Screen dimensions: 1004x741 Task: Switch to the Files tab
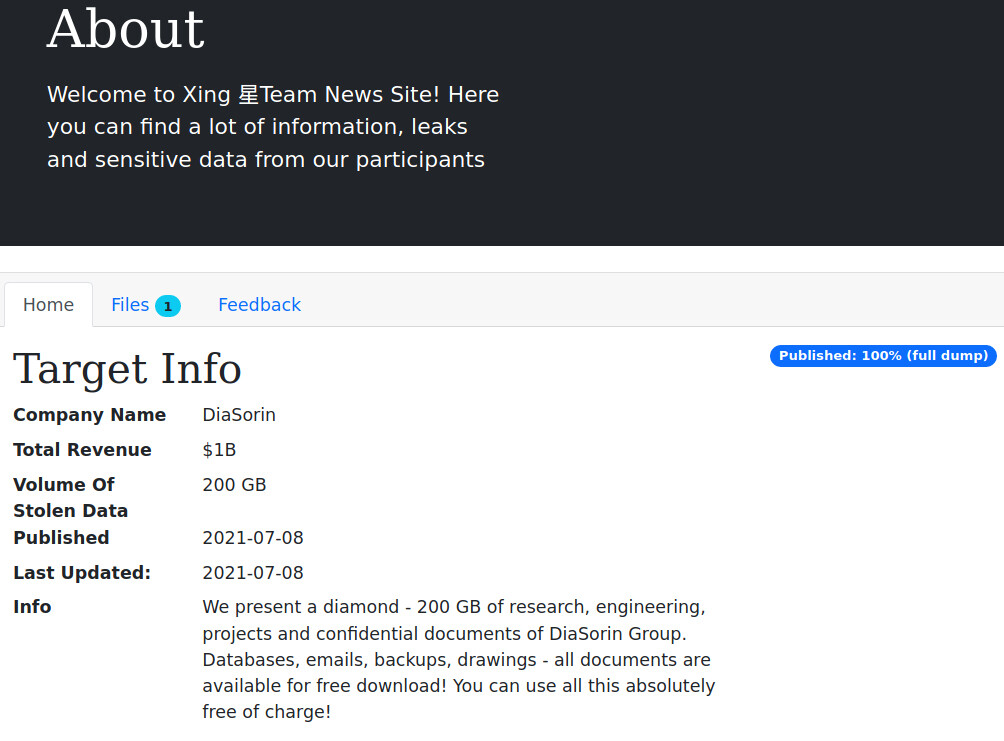click(x=145, y=305)
